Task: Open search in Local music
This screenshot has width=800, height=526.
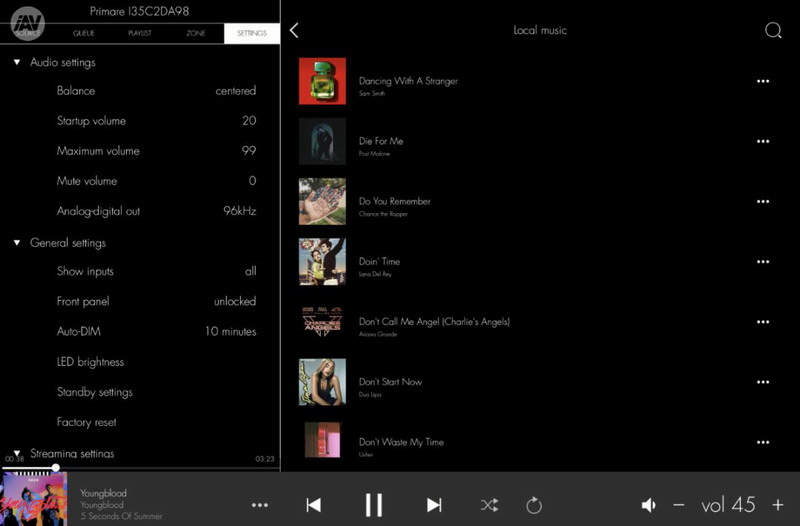Action: [x=773, y=31]
